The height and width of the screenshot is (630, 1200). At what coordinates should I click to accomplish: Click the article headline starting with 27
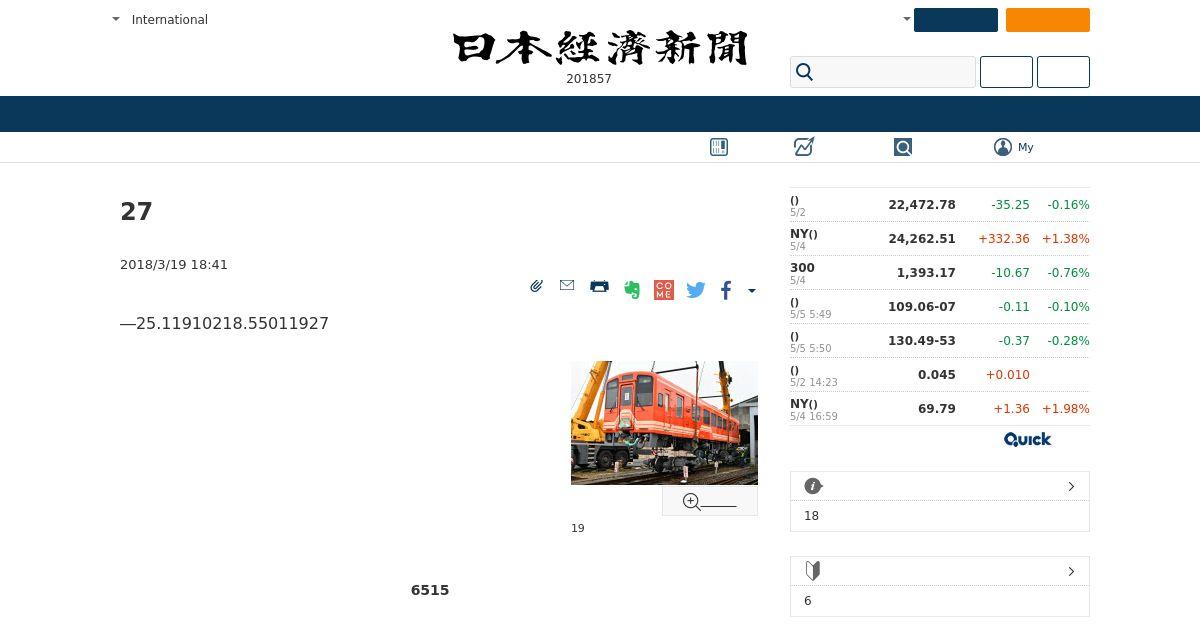136,212
